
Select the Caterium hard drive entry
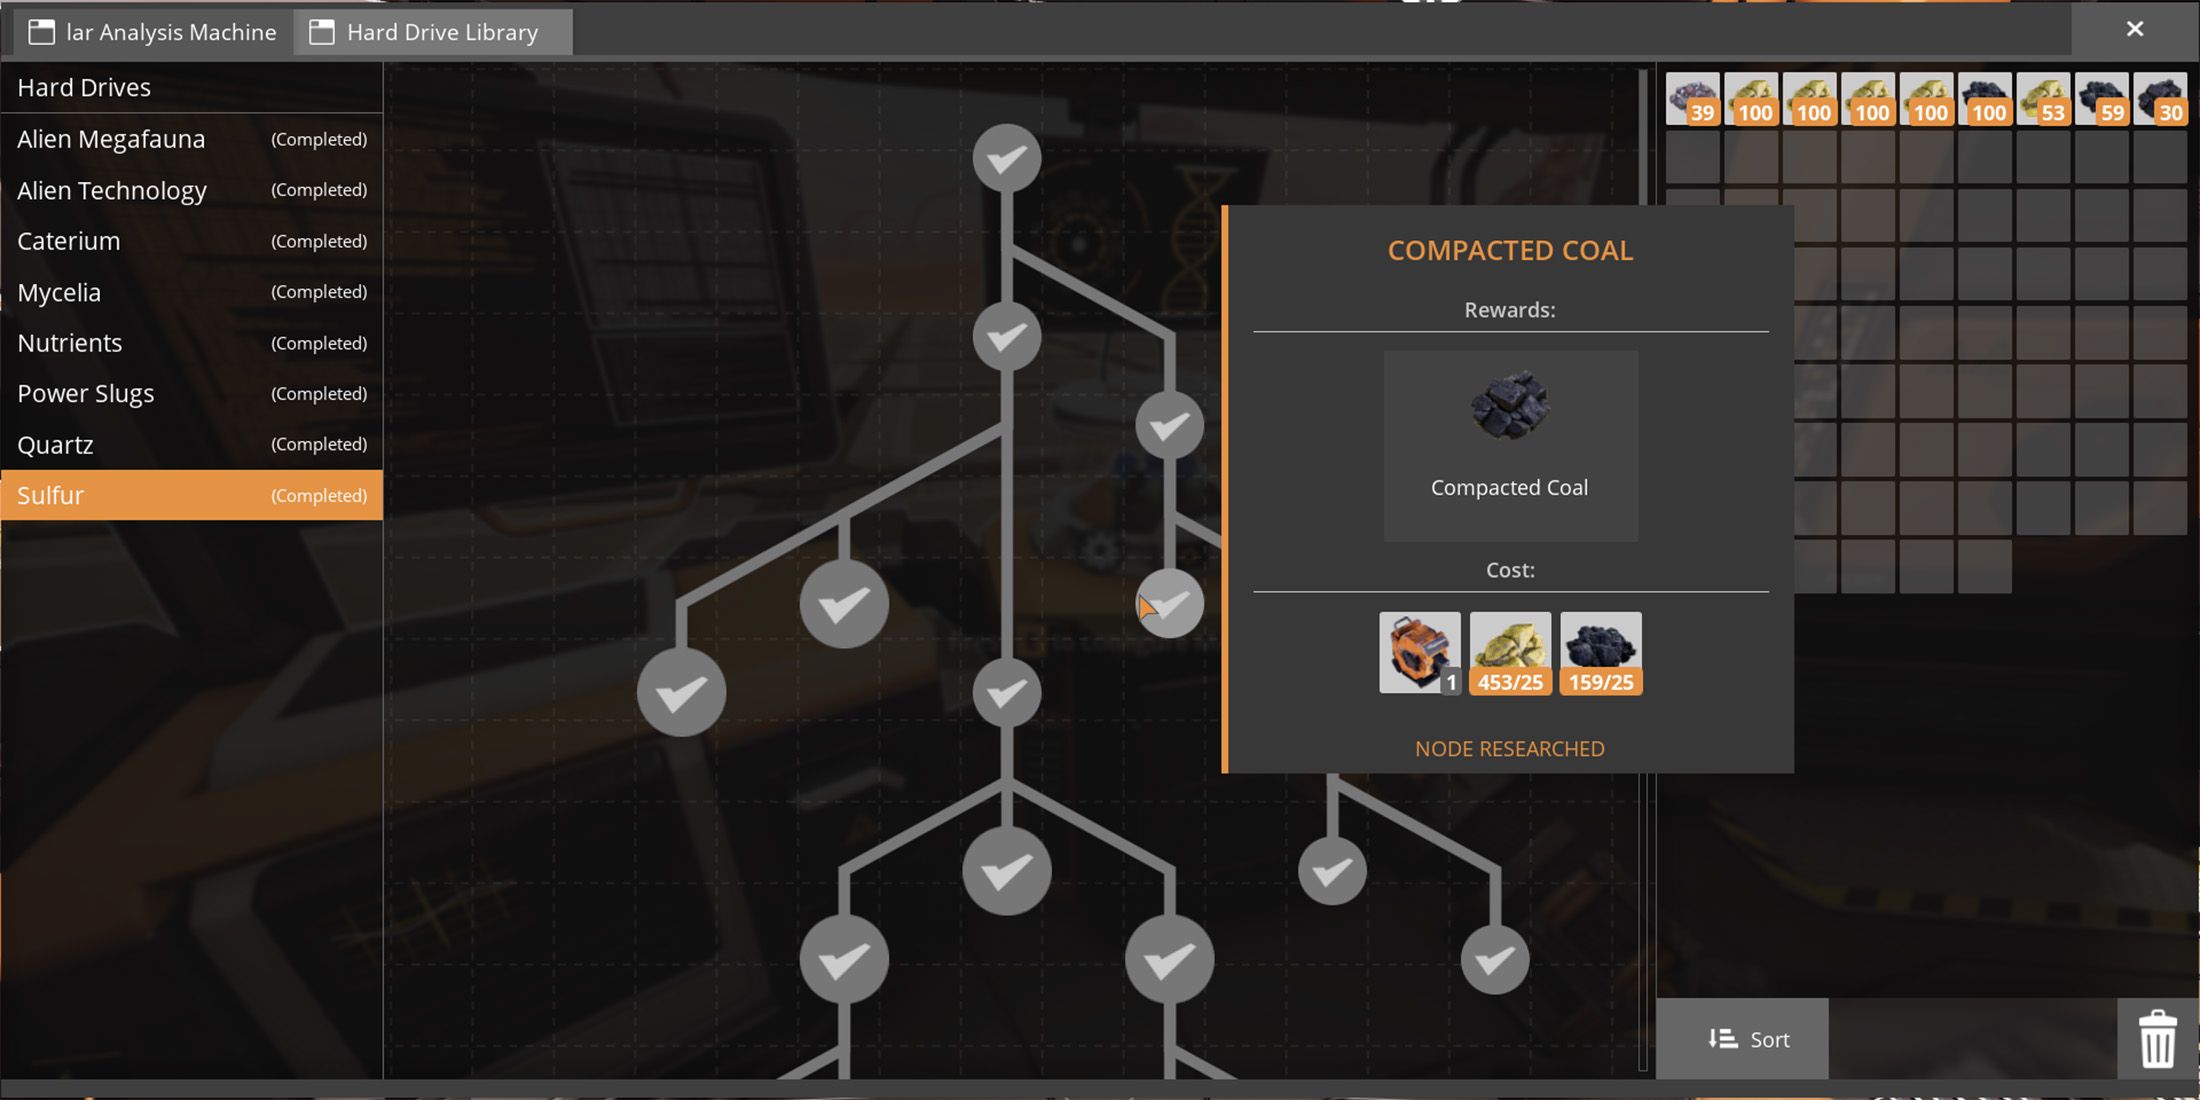coord(192,240)
